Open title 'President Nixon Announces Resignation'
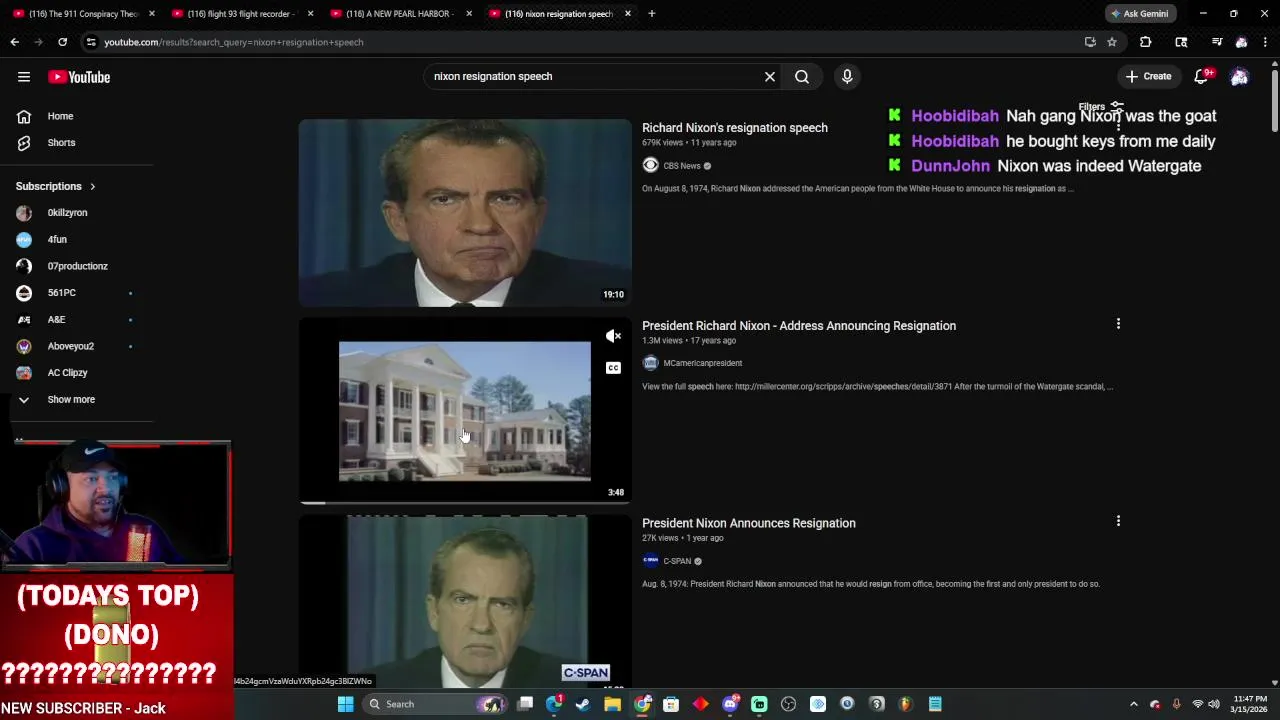Screen dimensions: 1280x720 click(749, 523)
